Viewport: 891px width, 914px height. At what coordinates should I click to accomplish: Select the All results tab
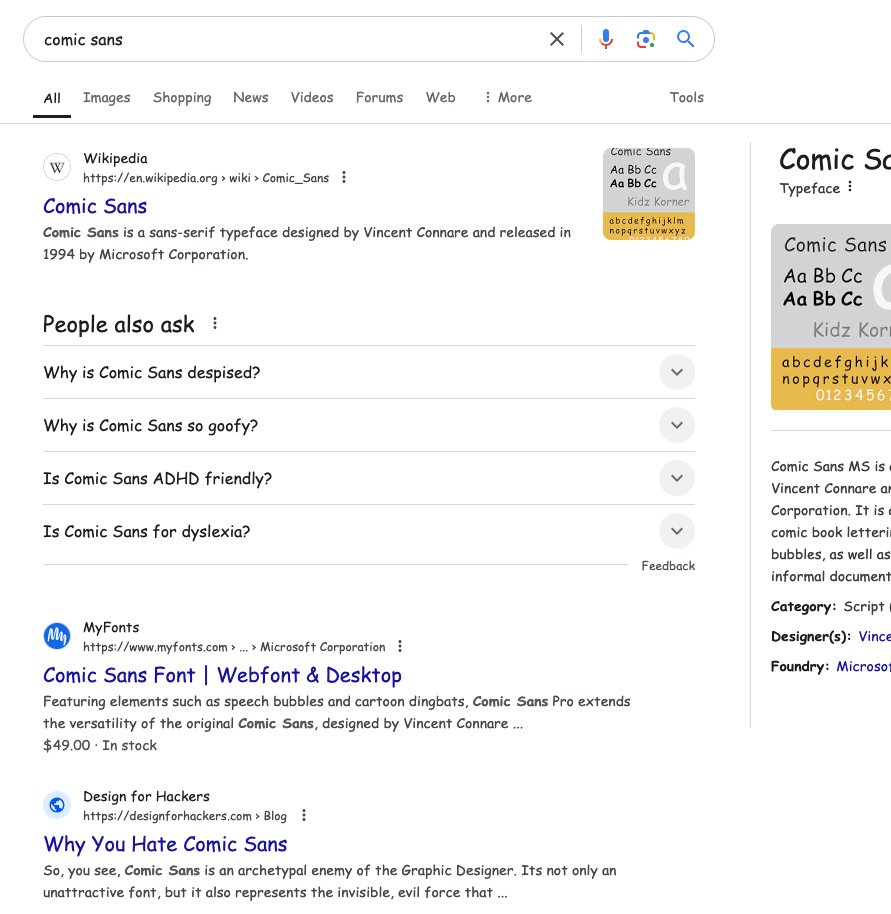(x=52, y=98)
